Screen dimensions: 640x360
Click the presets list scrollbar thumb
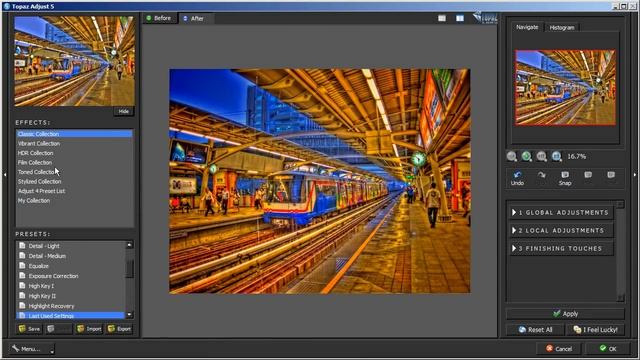point(129,268)
